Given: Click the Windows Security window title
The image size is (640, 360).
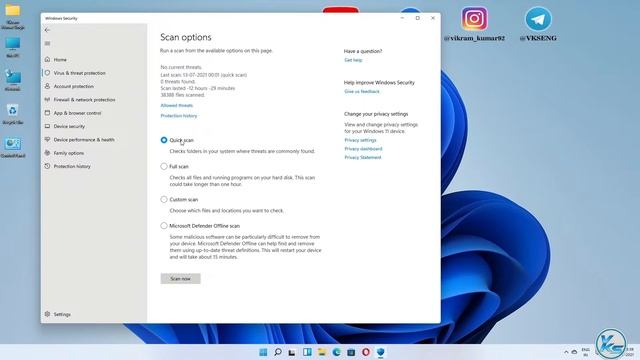Looking at the screenshot, I should point(61,18).
